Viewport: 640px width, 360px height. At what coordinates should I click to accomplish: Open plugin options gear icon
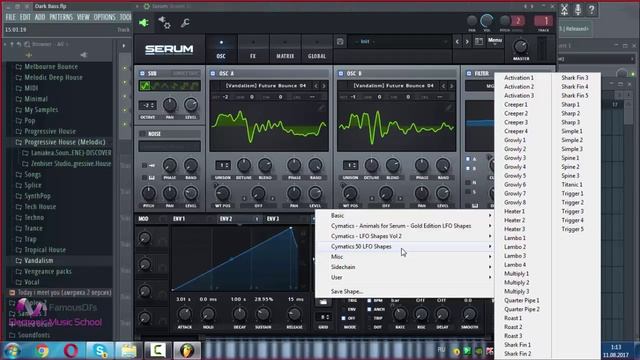tap(164, 23)
